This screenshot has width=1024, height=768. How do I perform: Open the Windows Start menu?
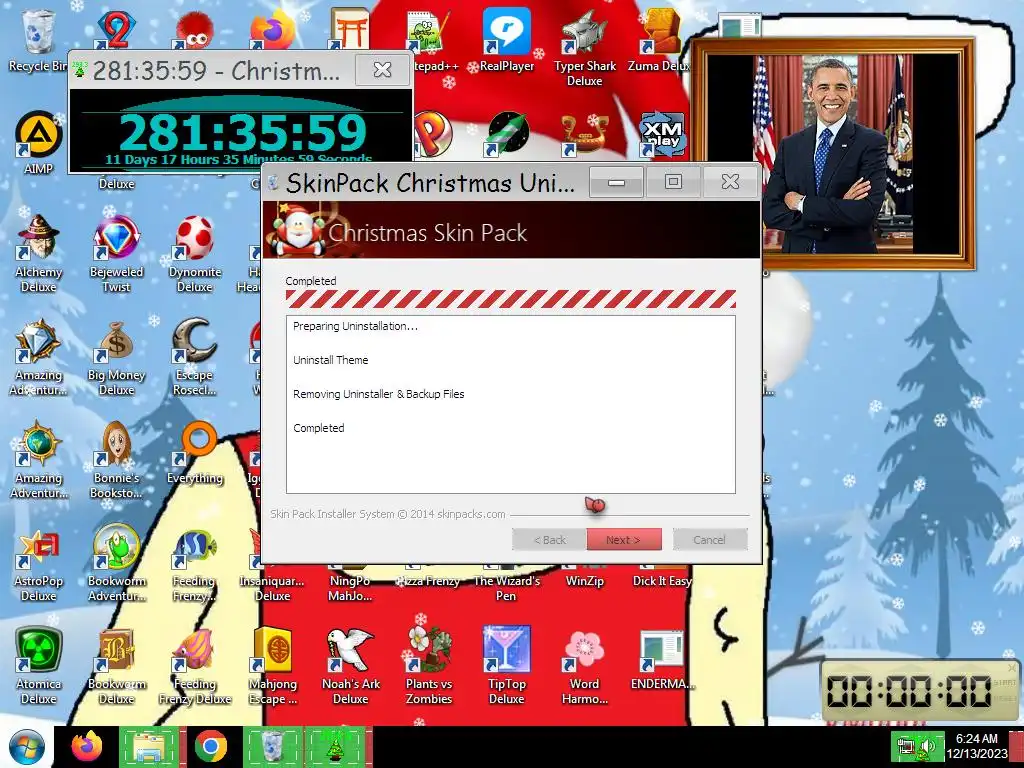click(26, 747)
